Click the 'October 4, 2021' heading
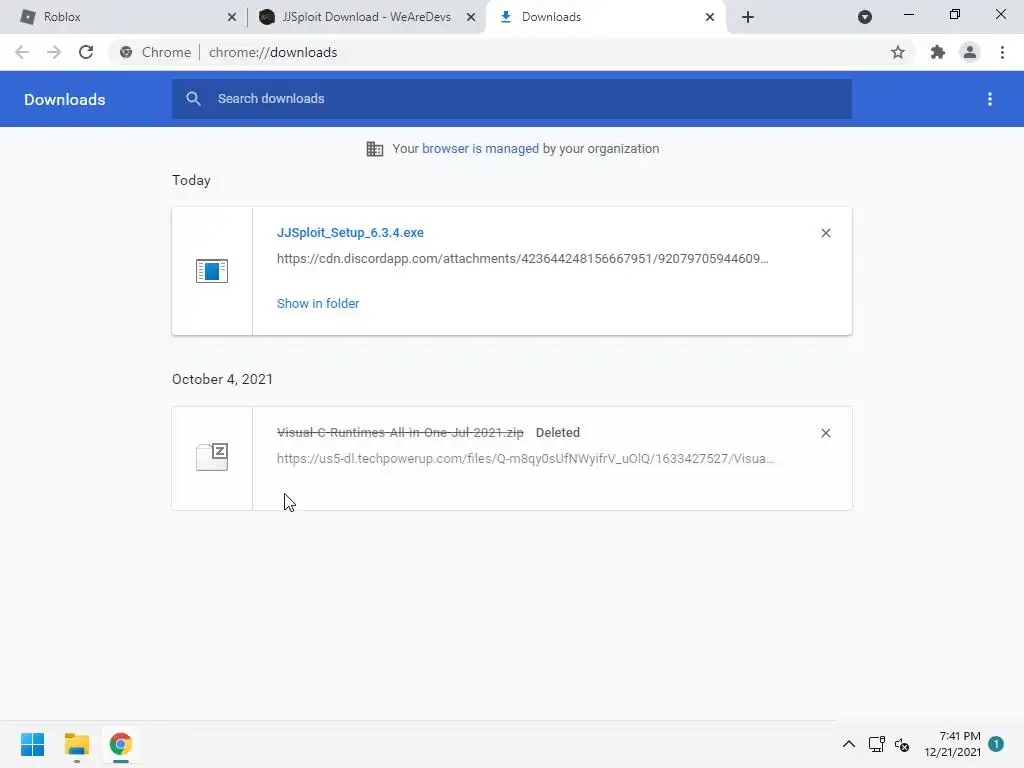This screenshot has width=1024, height=768. (x=222, y=379)
